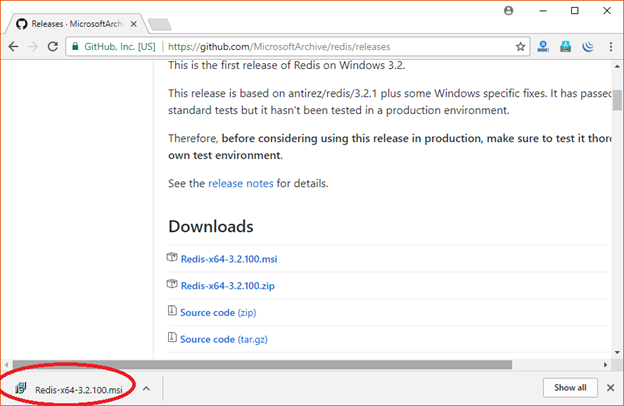Reload the GitHub releases page
624x406 pixels.
[x=52, y=46]
